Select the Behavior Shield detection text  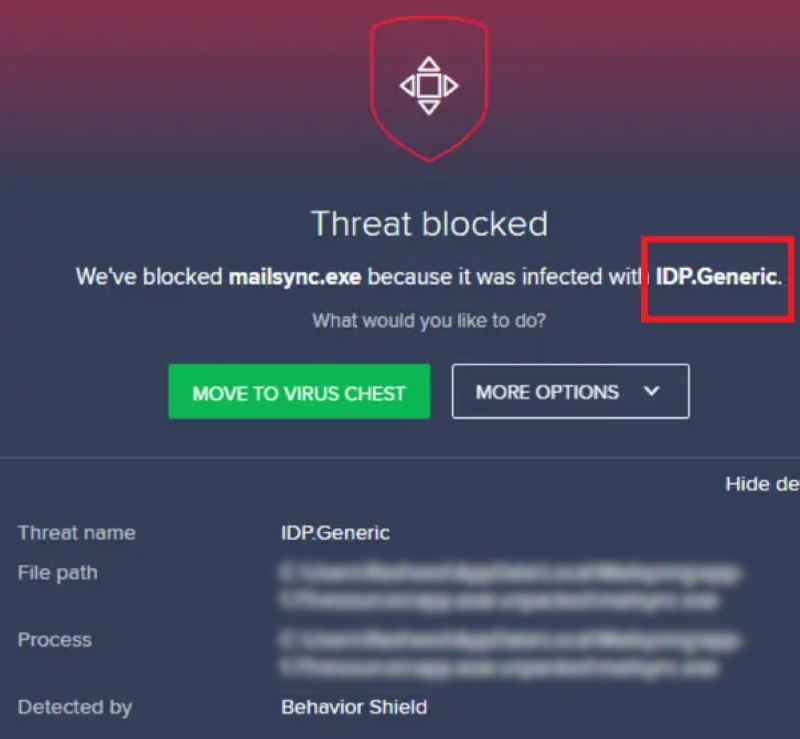(352, 707)
